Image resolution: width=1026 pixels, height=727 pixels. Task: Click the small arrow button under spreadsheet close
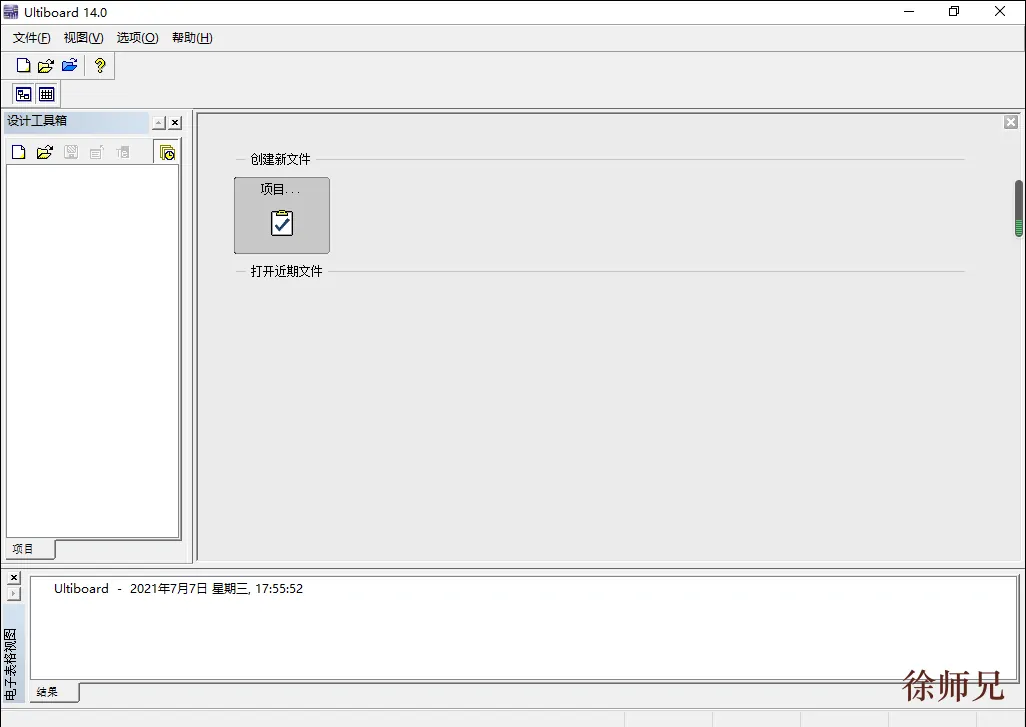point(14,594)
